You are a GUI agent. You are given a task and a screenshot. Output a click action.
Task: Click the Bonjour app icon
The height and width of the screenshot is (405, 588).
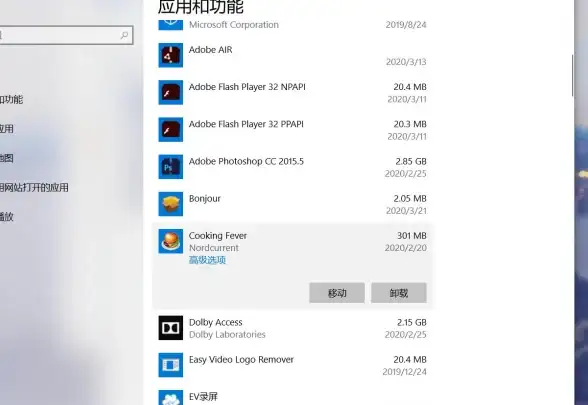171,204
